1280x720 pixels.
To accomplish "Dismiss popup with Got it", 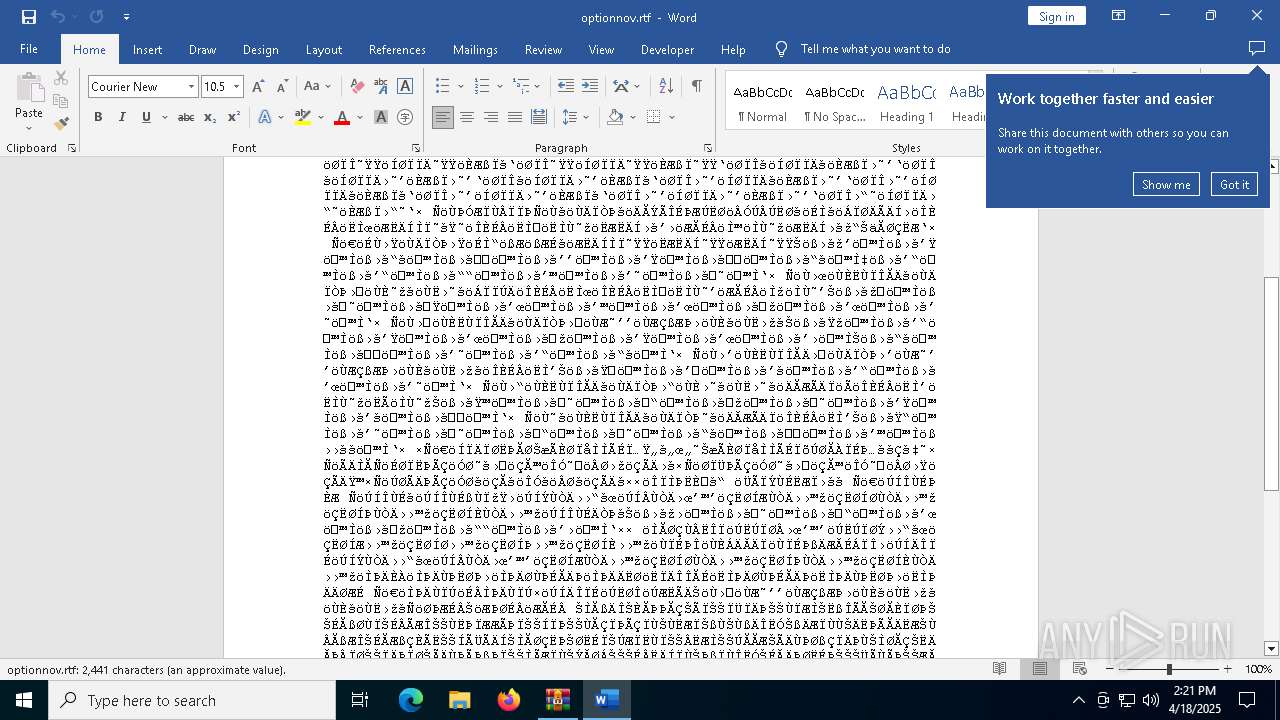I will 1234,184.
